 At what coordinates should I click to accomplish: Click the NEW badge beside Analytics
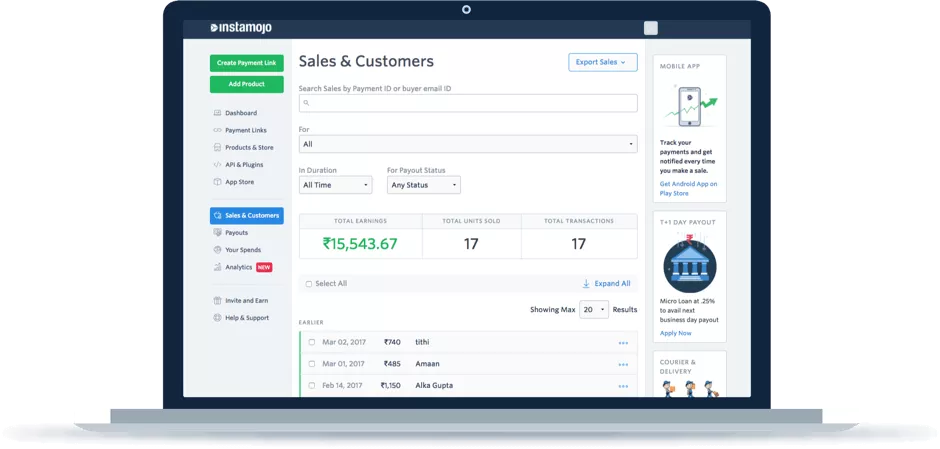point(264,267)
